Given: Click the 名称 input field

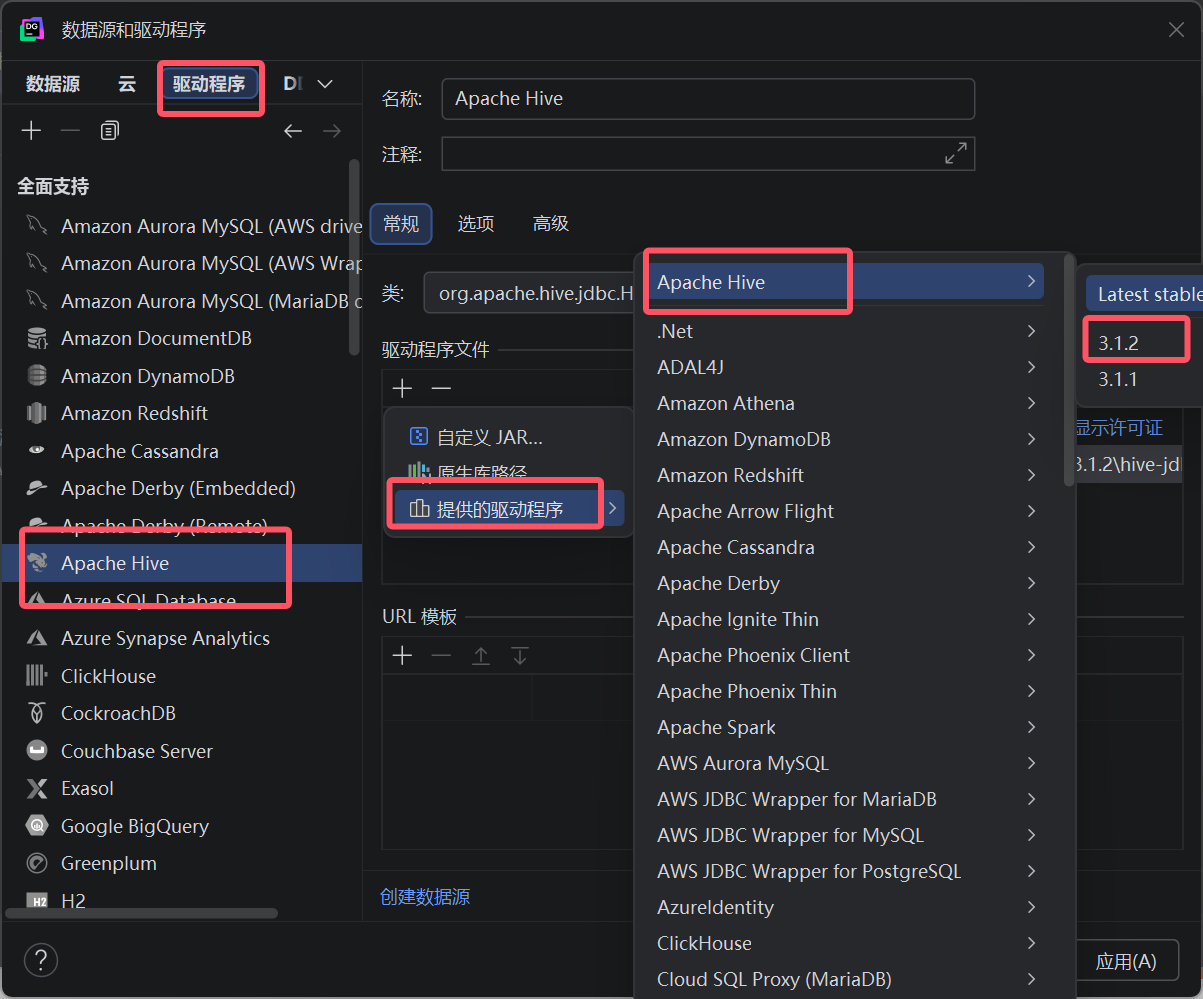Looking at the screenshot, I should pos(707,99).
